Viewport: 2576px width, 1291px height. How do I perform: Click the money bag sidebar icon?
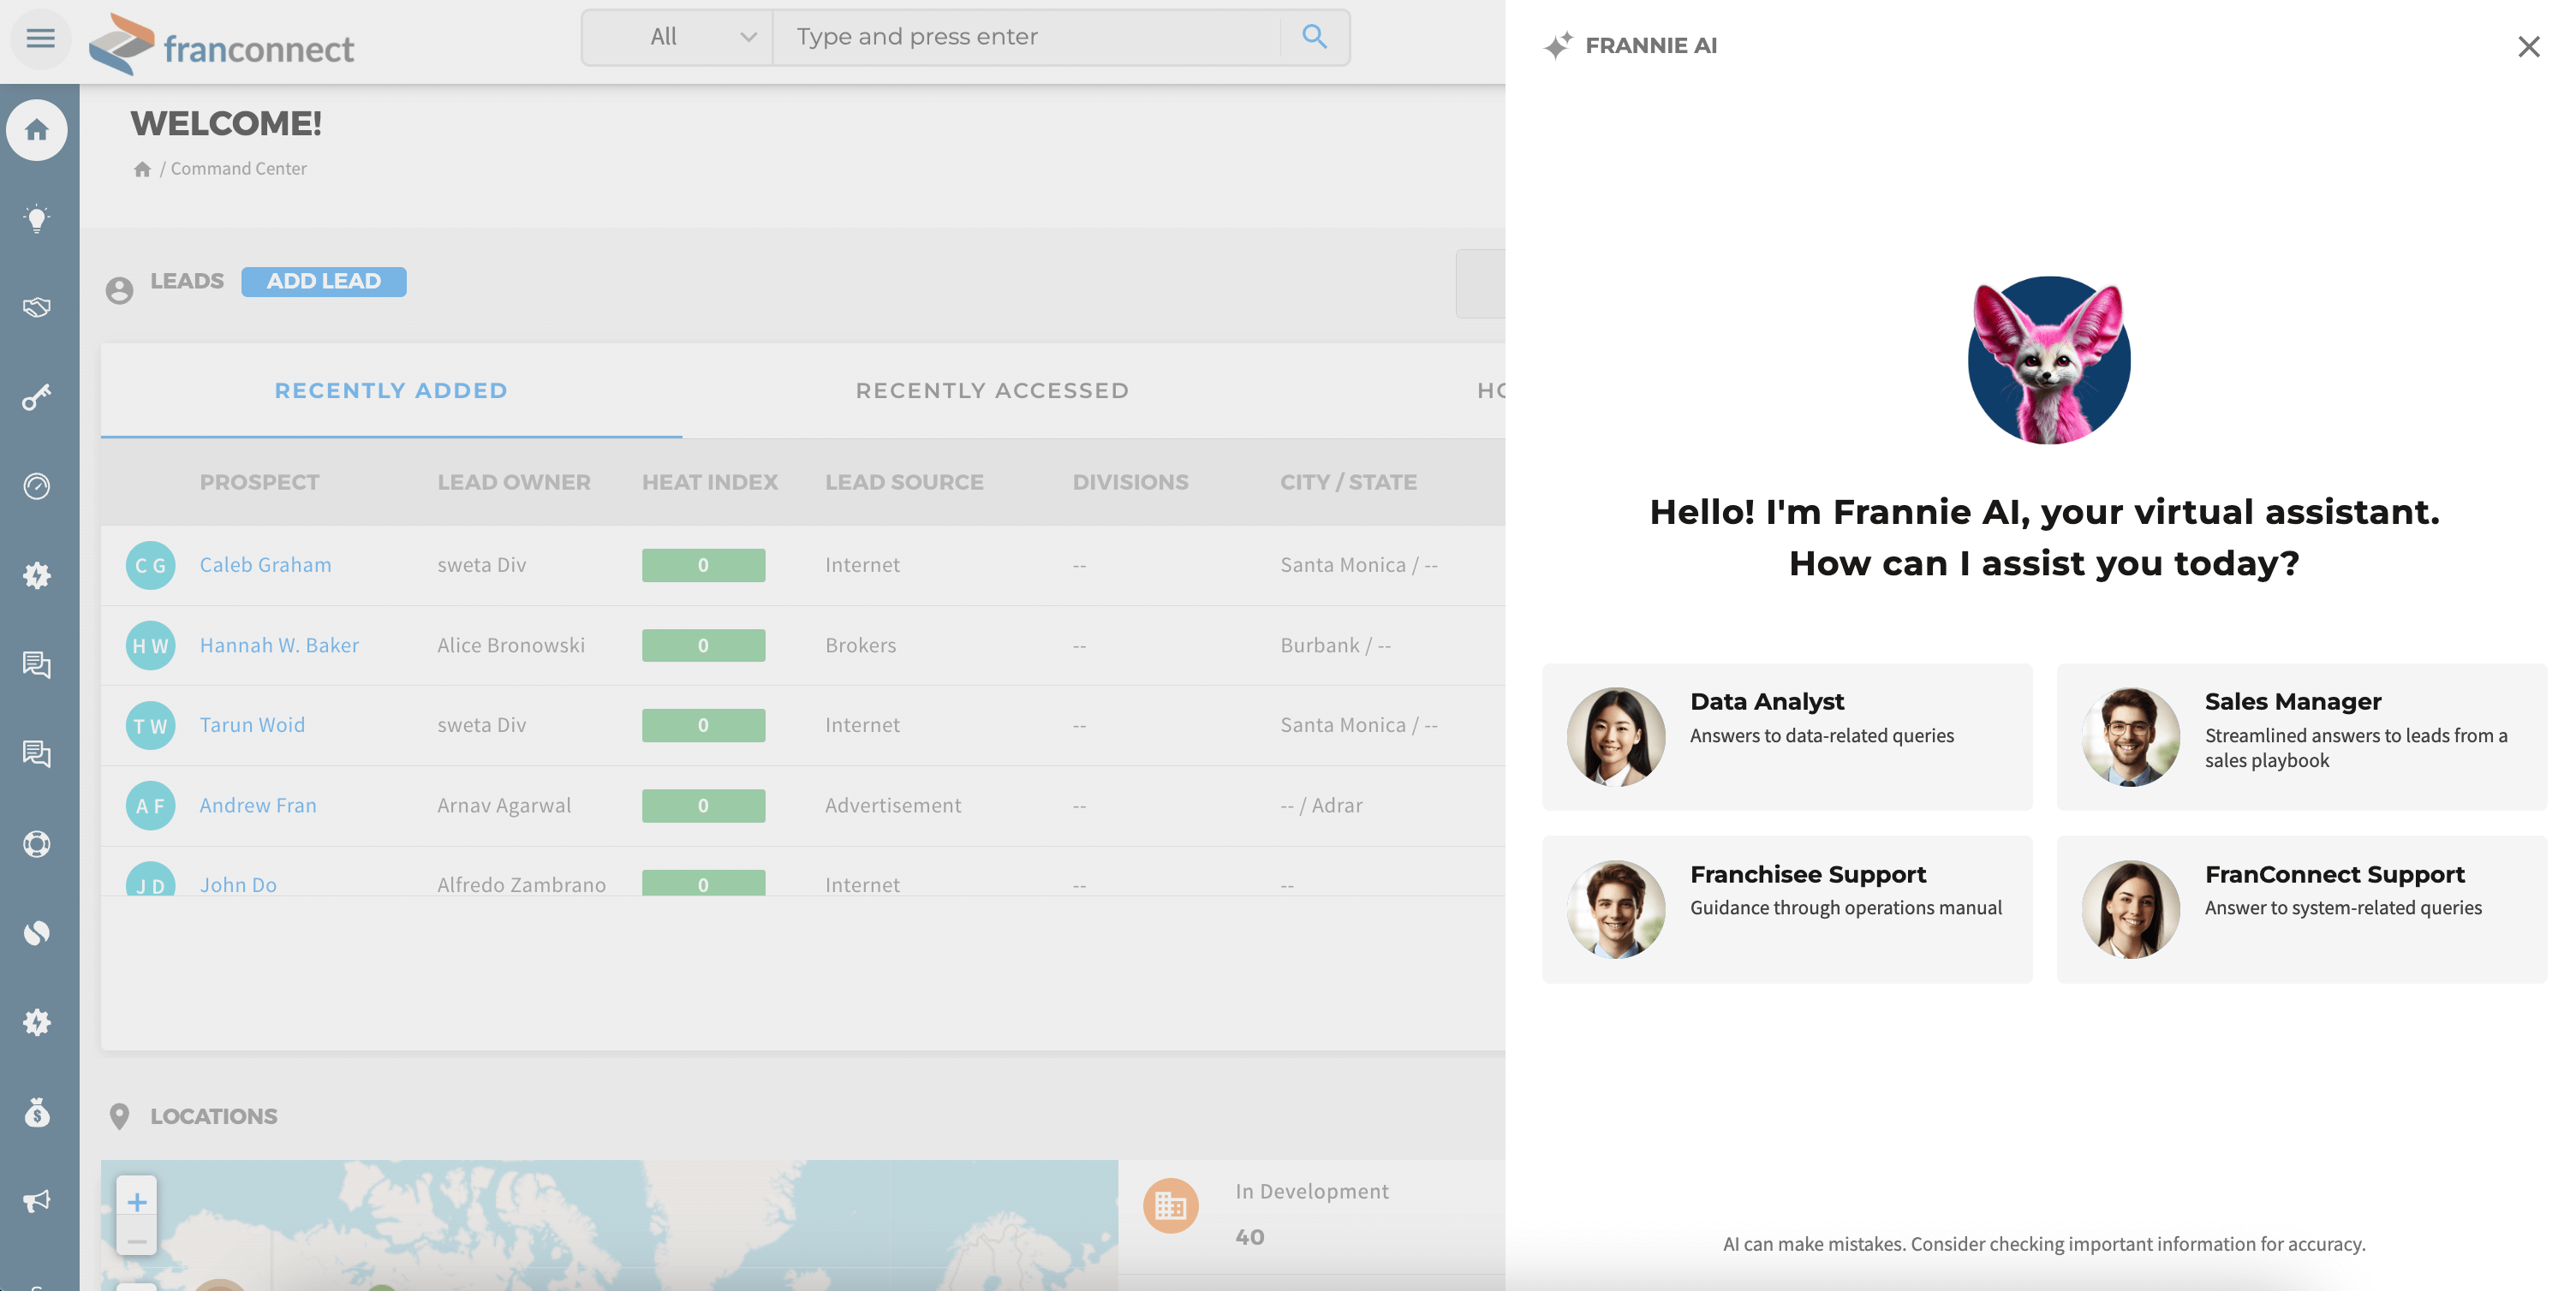[x=37, y=1112]
